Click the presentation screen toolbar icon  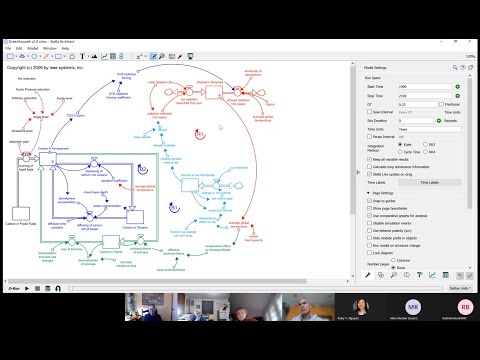pos(190,56)
